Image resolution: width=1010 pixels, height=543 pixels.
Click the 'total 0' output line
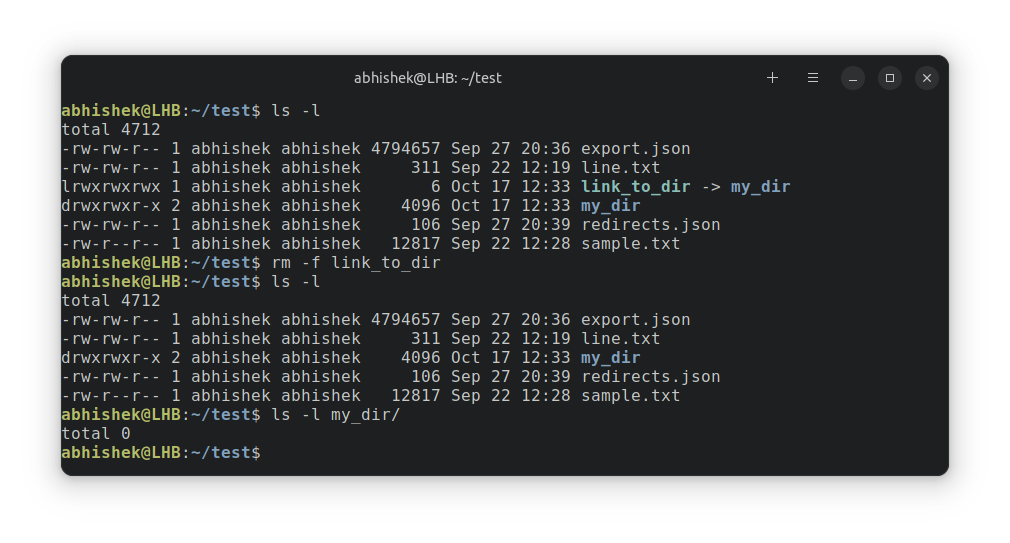pos(96,434)
